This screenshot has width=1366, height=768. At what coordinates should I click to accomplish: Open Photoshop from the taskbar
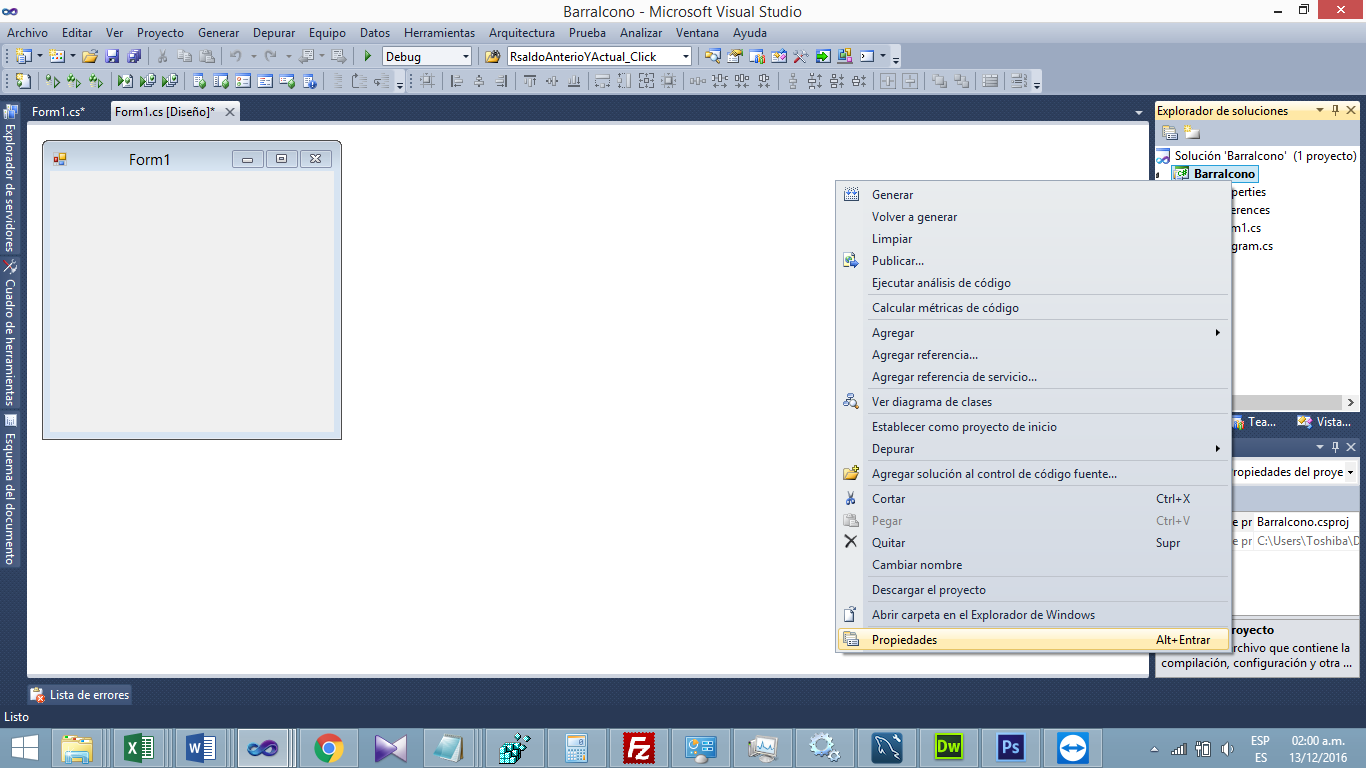pyautogui.click(x=1010, y=747)
